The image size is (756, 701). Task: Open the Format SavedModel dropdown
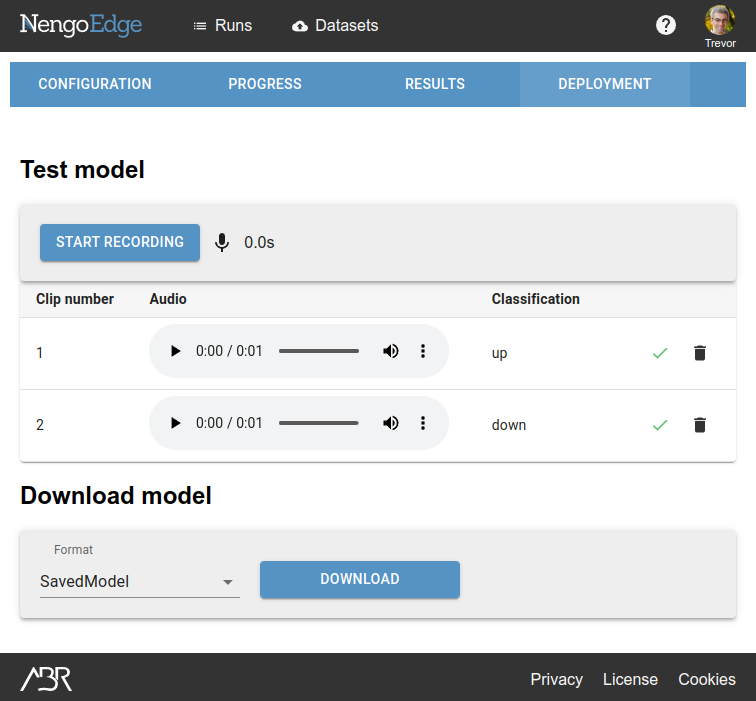point(140,581)
